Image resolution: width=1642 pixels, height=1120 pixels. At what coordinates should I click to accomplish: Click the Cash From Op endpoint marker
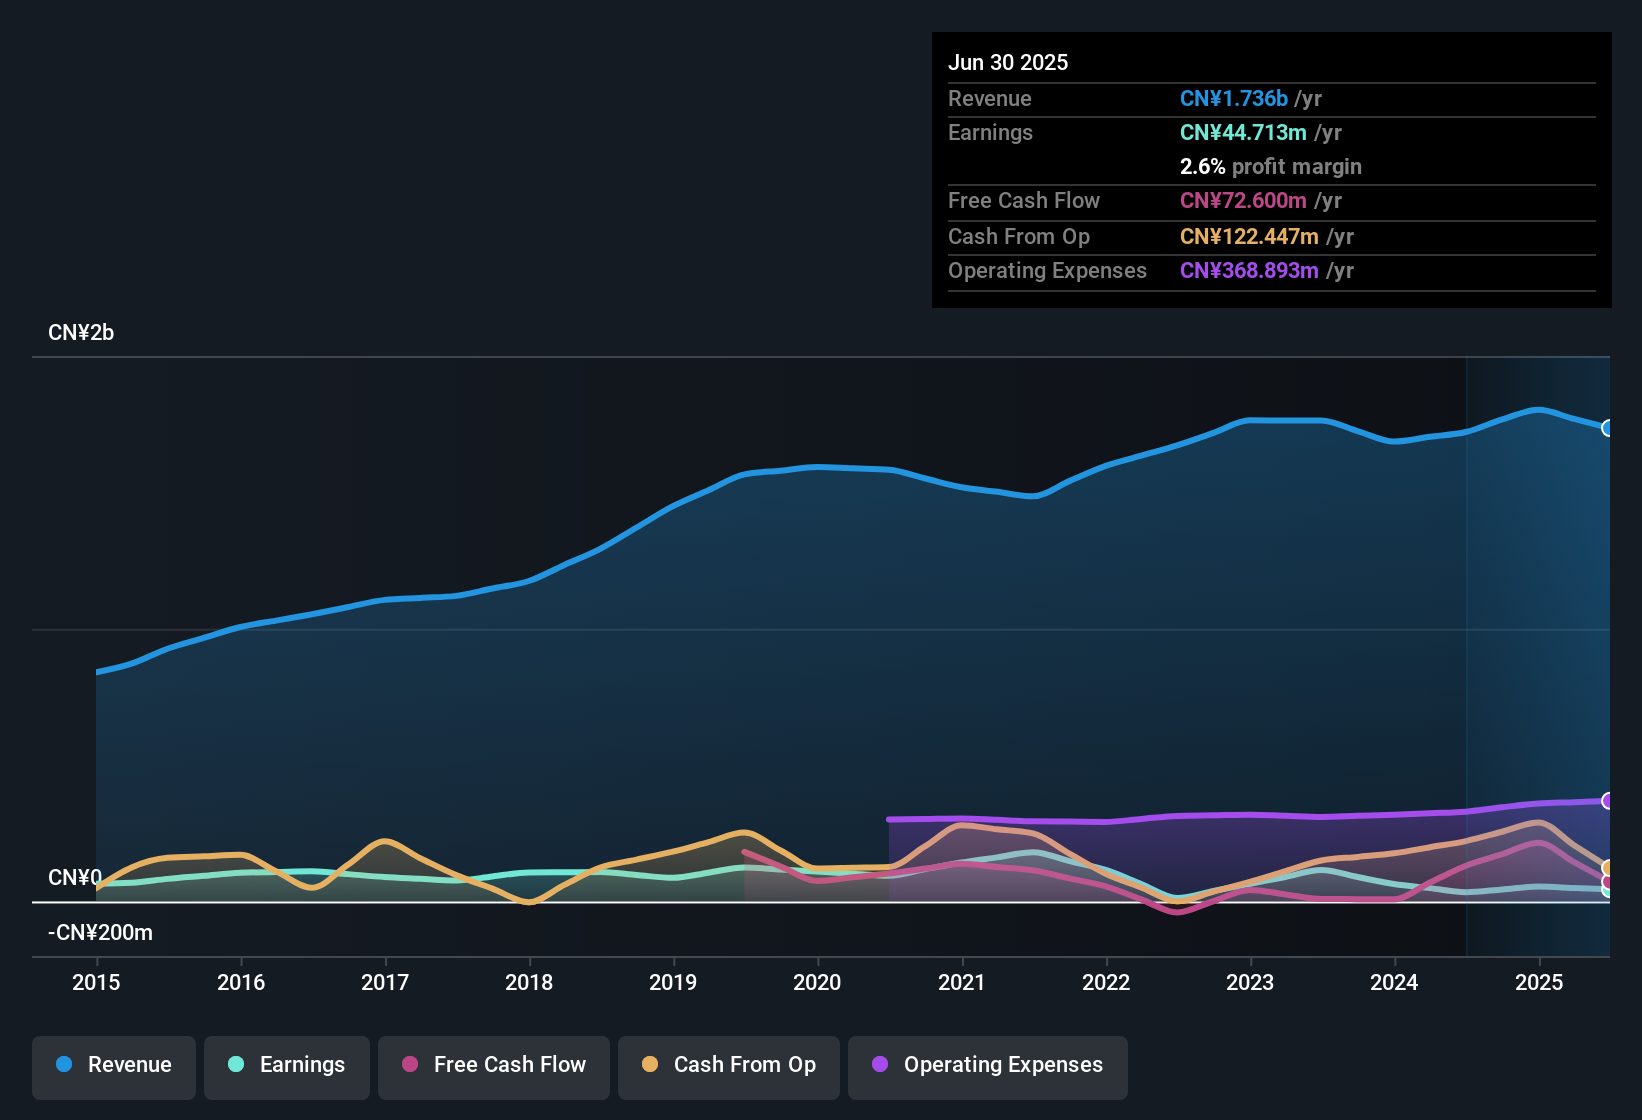coord(1608,868)
